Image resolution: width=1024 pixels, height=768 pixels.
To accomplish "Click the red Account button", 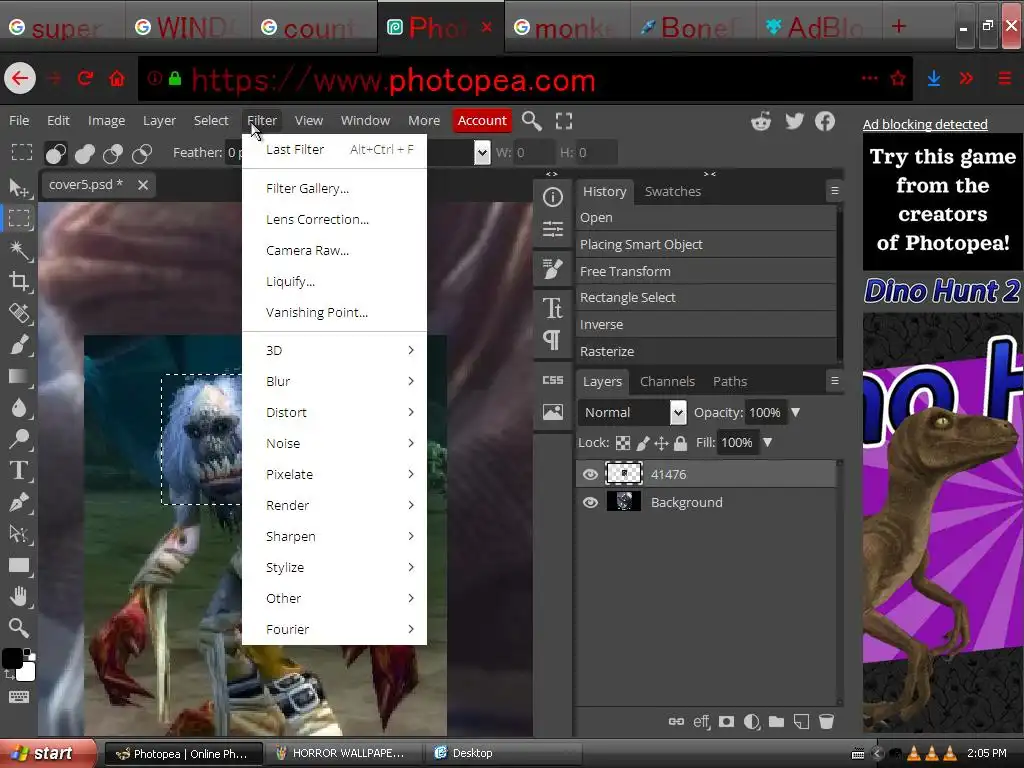I will click(482, 121).
